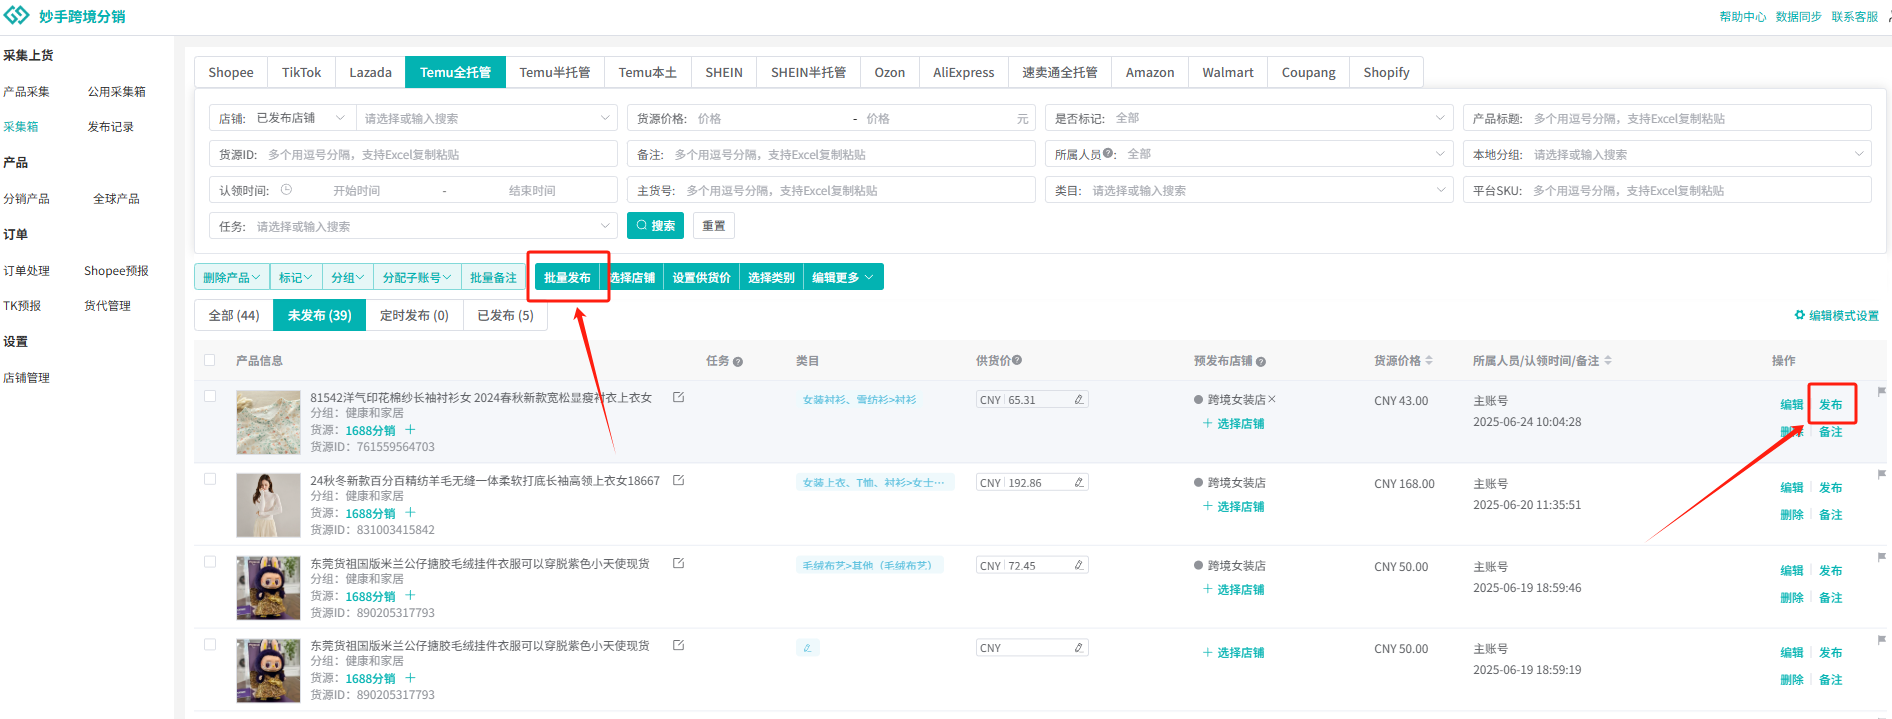Viewport: 1892px width, 719px height.
Task: Open thumbnail of the 81542洋气印花 product
Action: pyautogui.click(x=268, y=422)
